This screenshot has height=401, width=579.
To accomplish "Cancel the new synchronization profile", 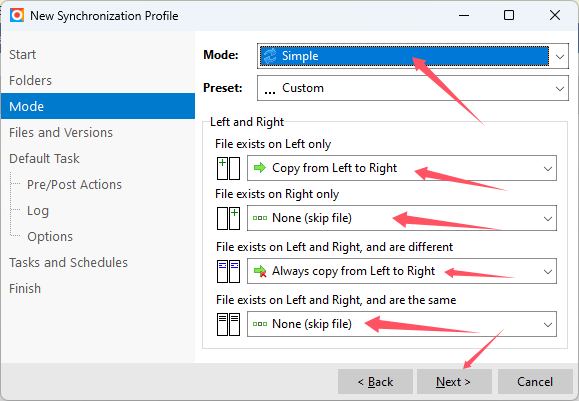I will tap(535, 382).
